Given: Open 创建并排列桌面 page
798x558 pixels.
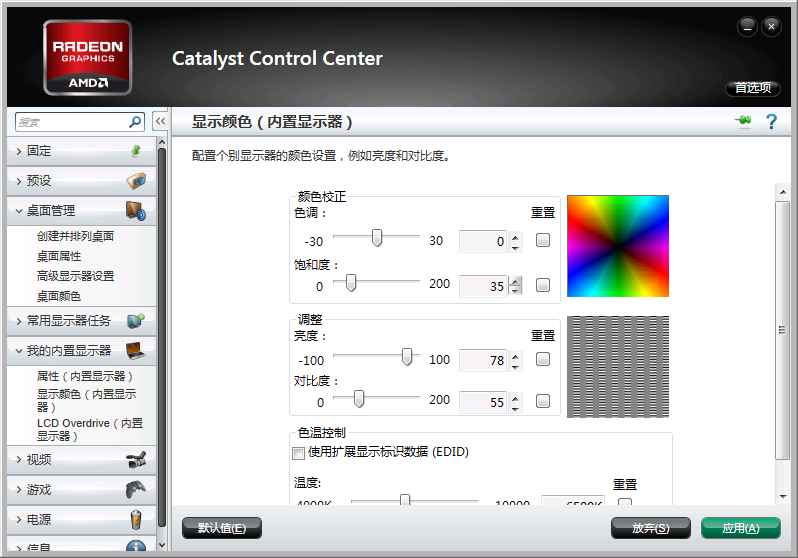Looking at the screenshot, I should point(75,236).
